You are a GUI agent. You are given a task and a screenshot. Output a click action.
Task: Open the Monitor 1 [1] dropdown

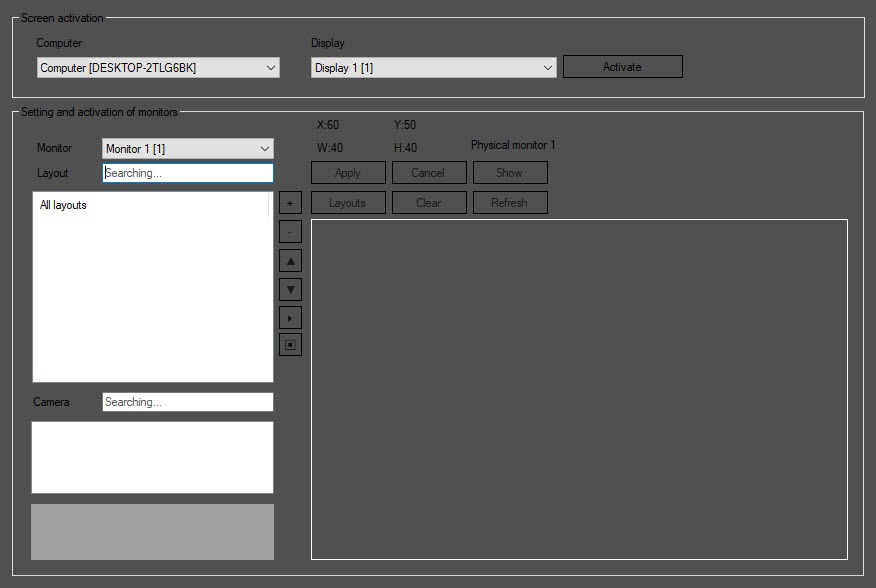[x=188, y=149]
